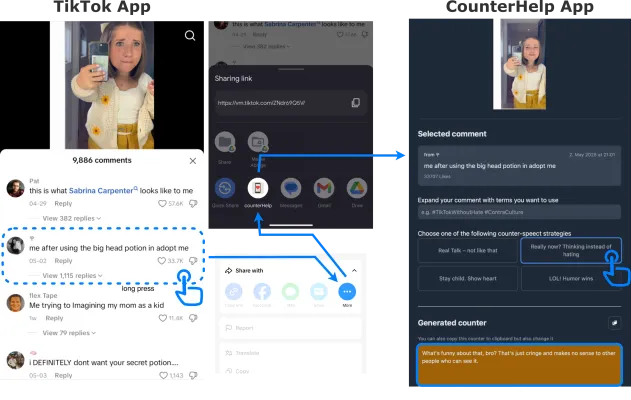This screenshot has width=631, height=400.
Task: Select Quick Share icon
Action: coord(225,187)
